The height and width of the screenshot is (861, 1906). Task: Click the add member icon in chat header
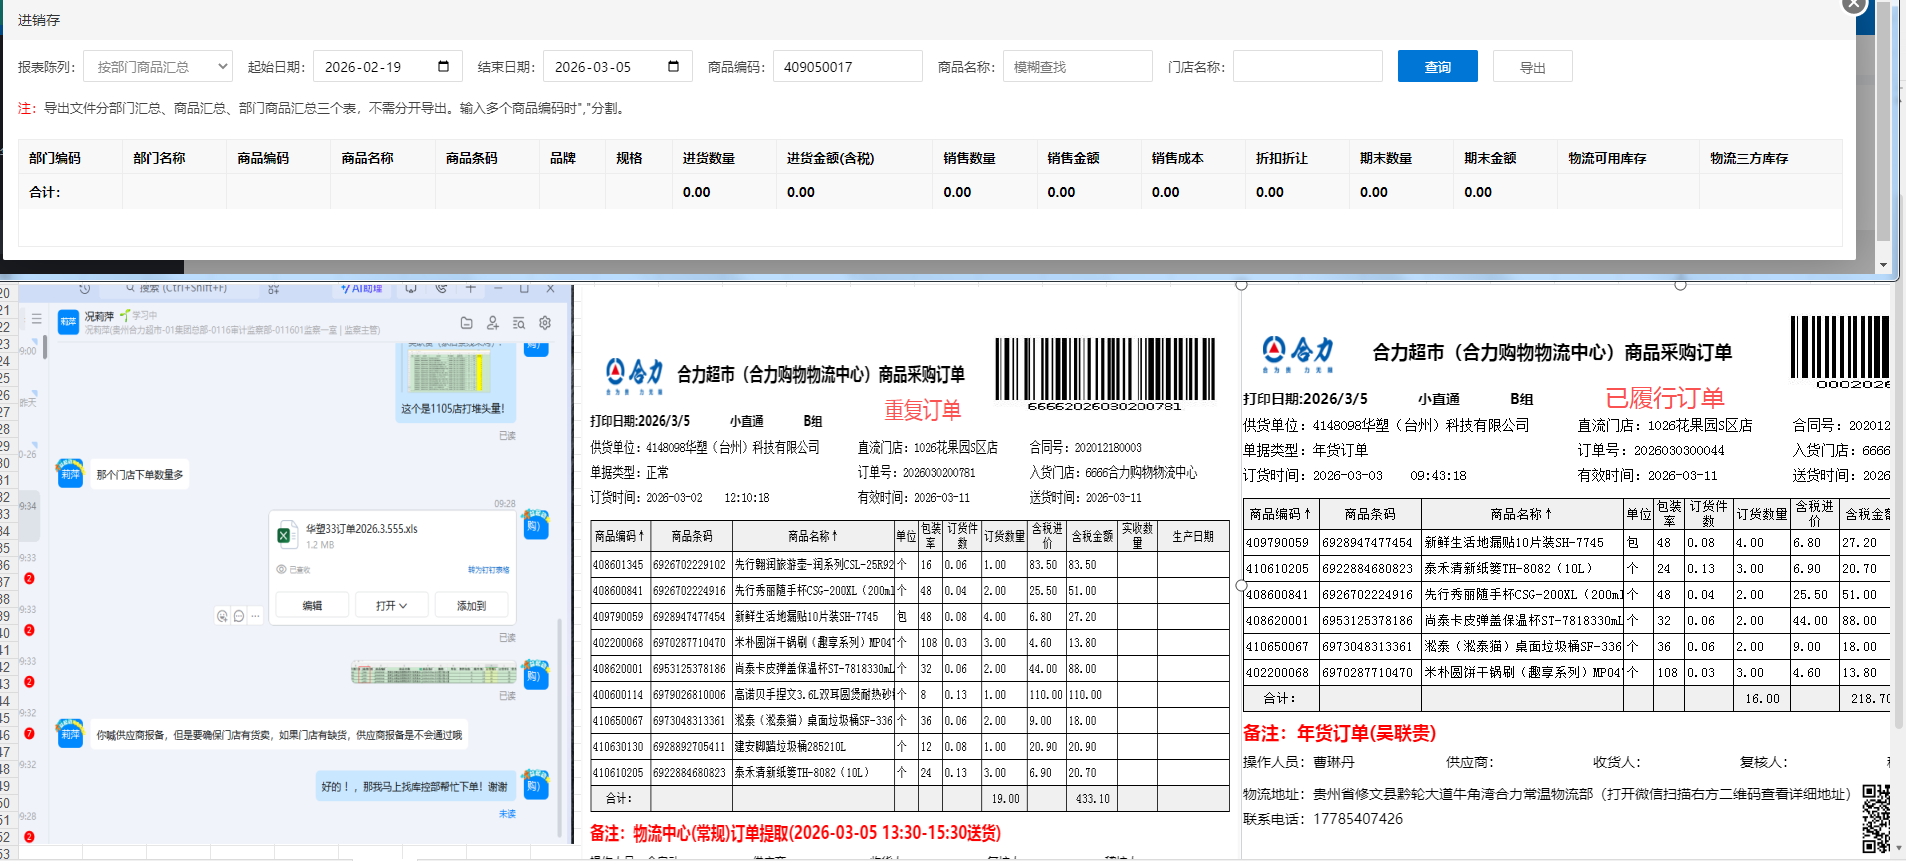pyautogui.click(x=492, y=323)
